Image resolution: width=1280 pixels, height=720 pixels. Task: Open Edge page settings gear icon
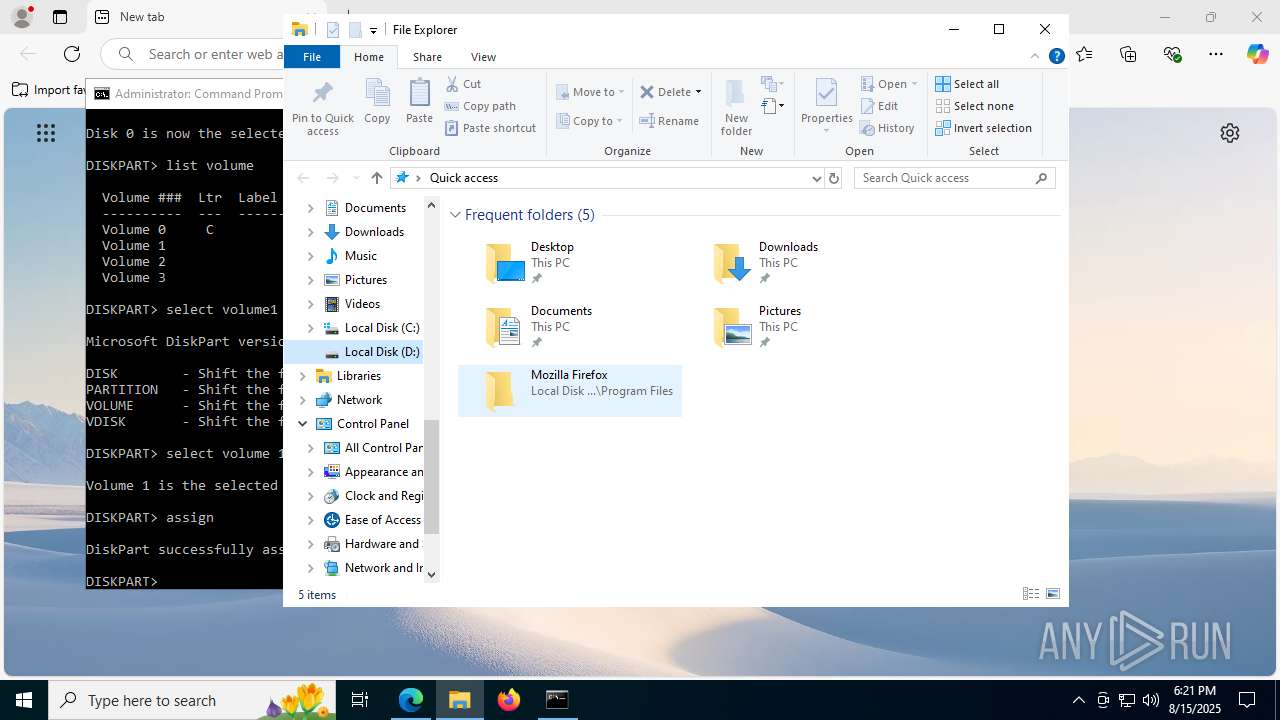click(1230, 133)
